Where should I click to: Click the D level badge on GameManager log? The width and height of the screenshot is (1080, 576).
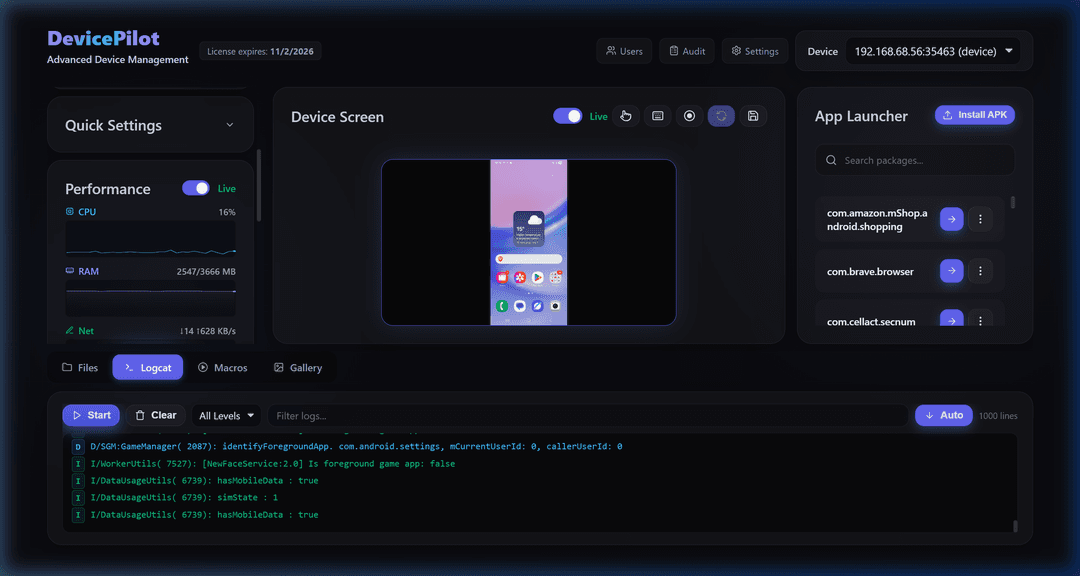coord(78,446)
